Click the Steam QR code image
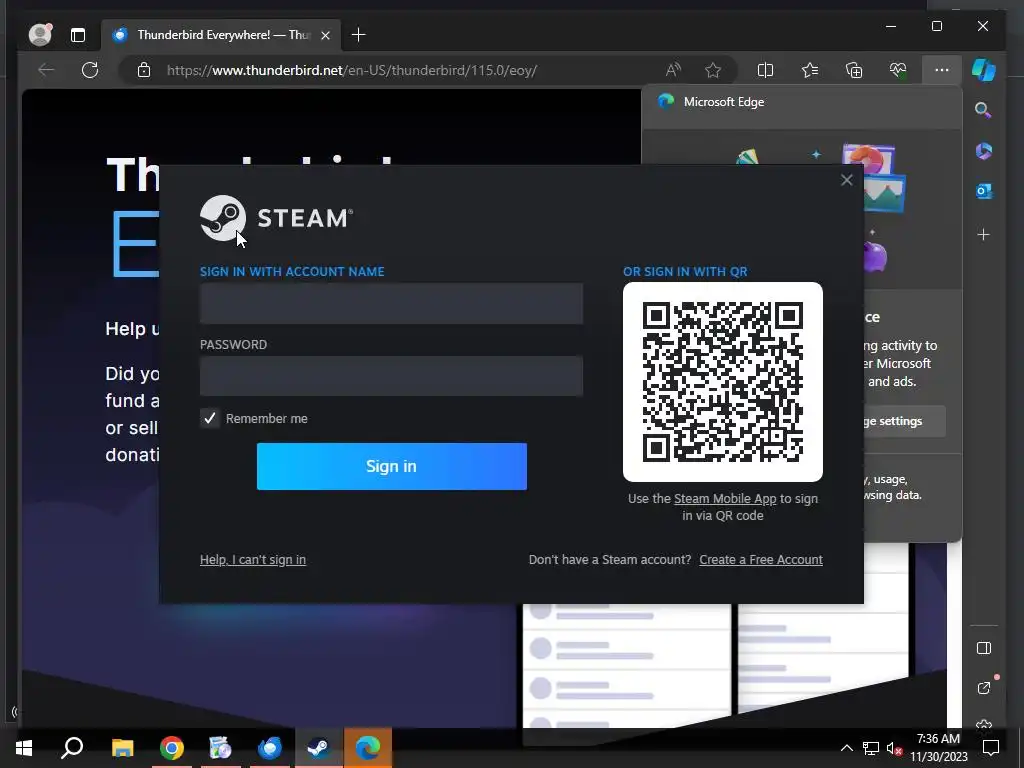Screen dimensions: 1024x768 722,381
